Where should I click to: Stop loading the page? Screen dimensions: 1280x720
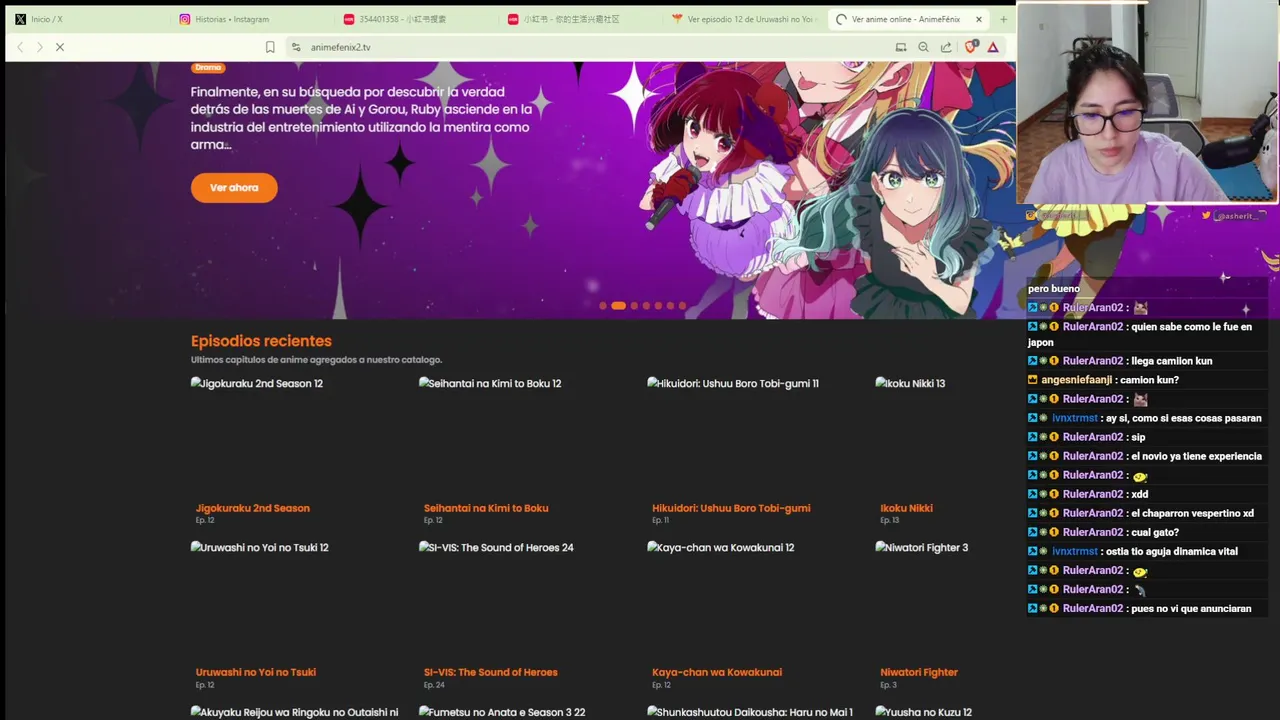click(x=60, y=47)
